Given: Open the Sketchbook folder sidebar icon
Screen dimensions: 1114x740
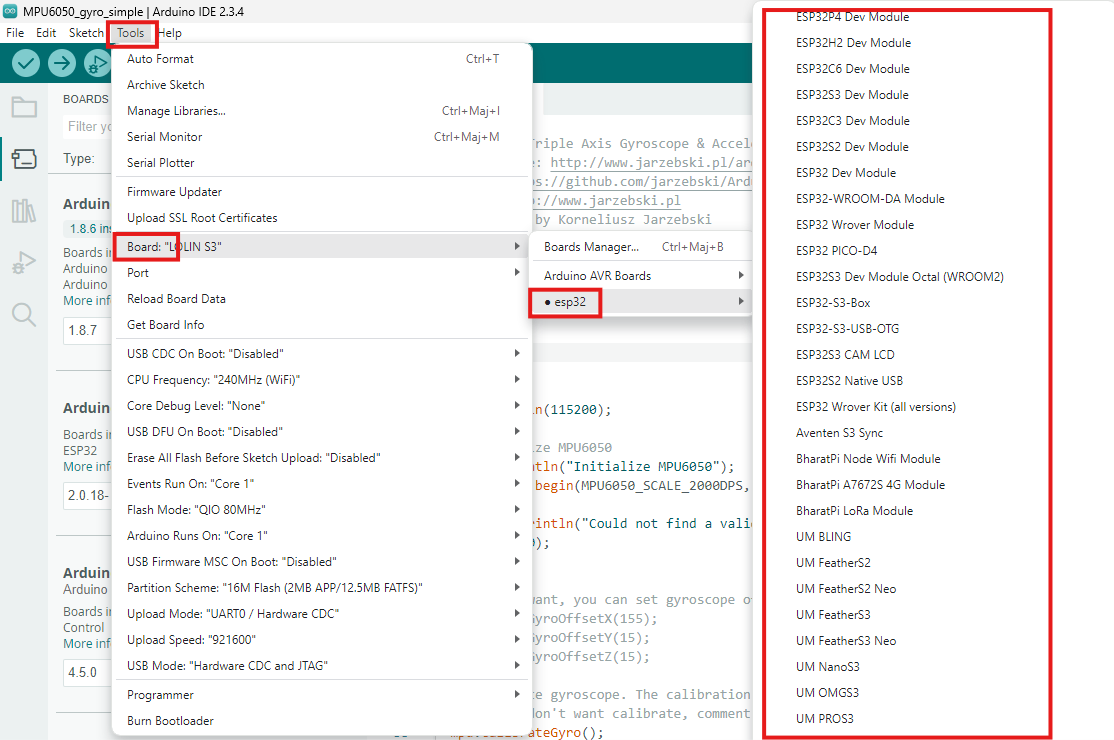Looking at the screenshot, I should (24, 107).
